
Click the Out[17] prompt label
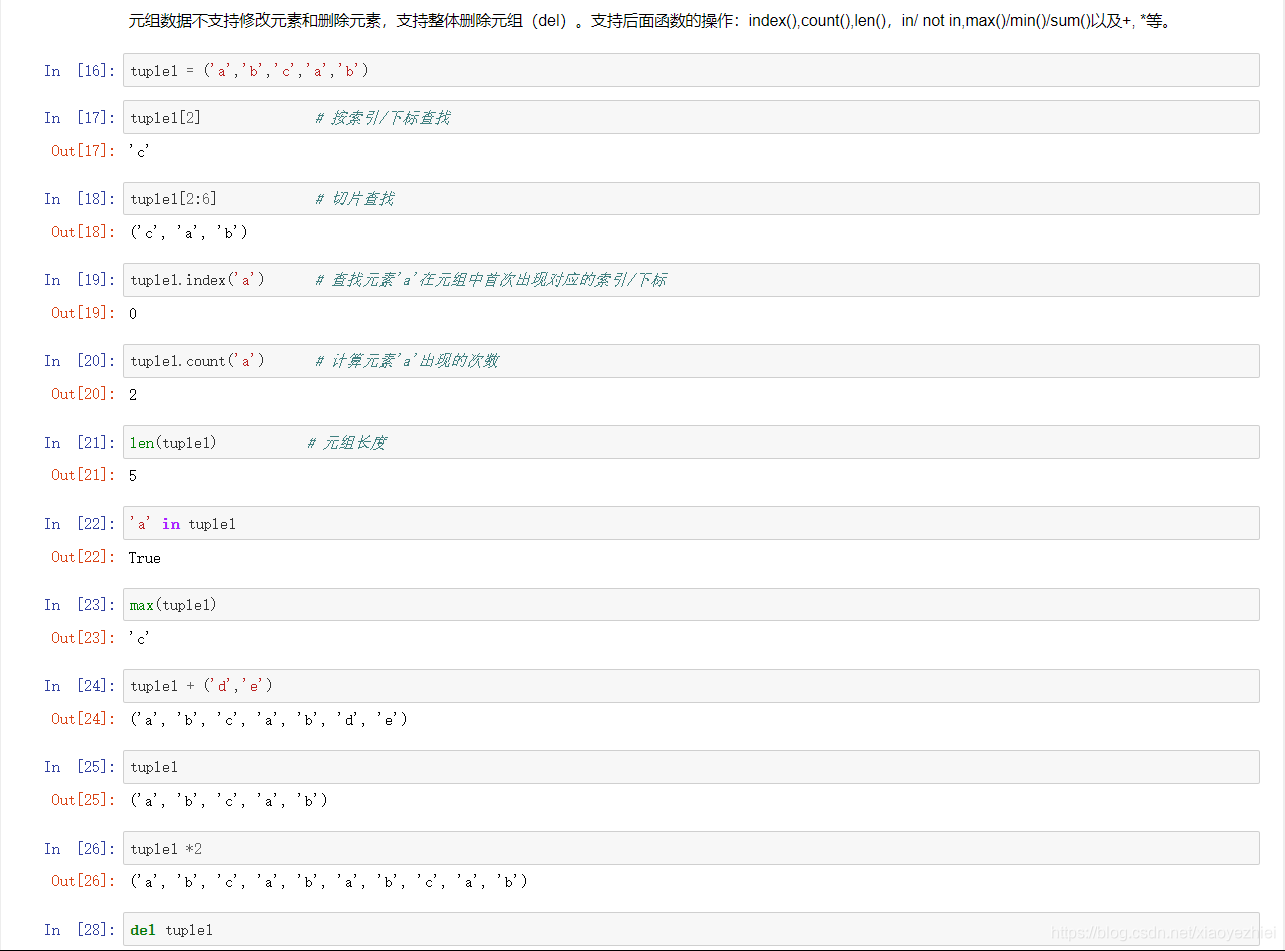83,150
